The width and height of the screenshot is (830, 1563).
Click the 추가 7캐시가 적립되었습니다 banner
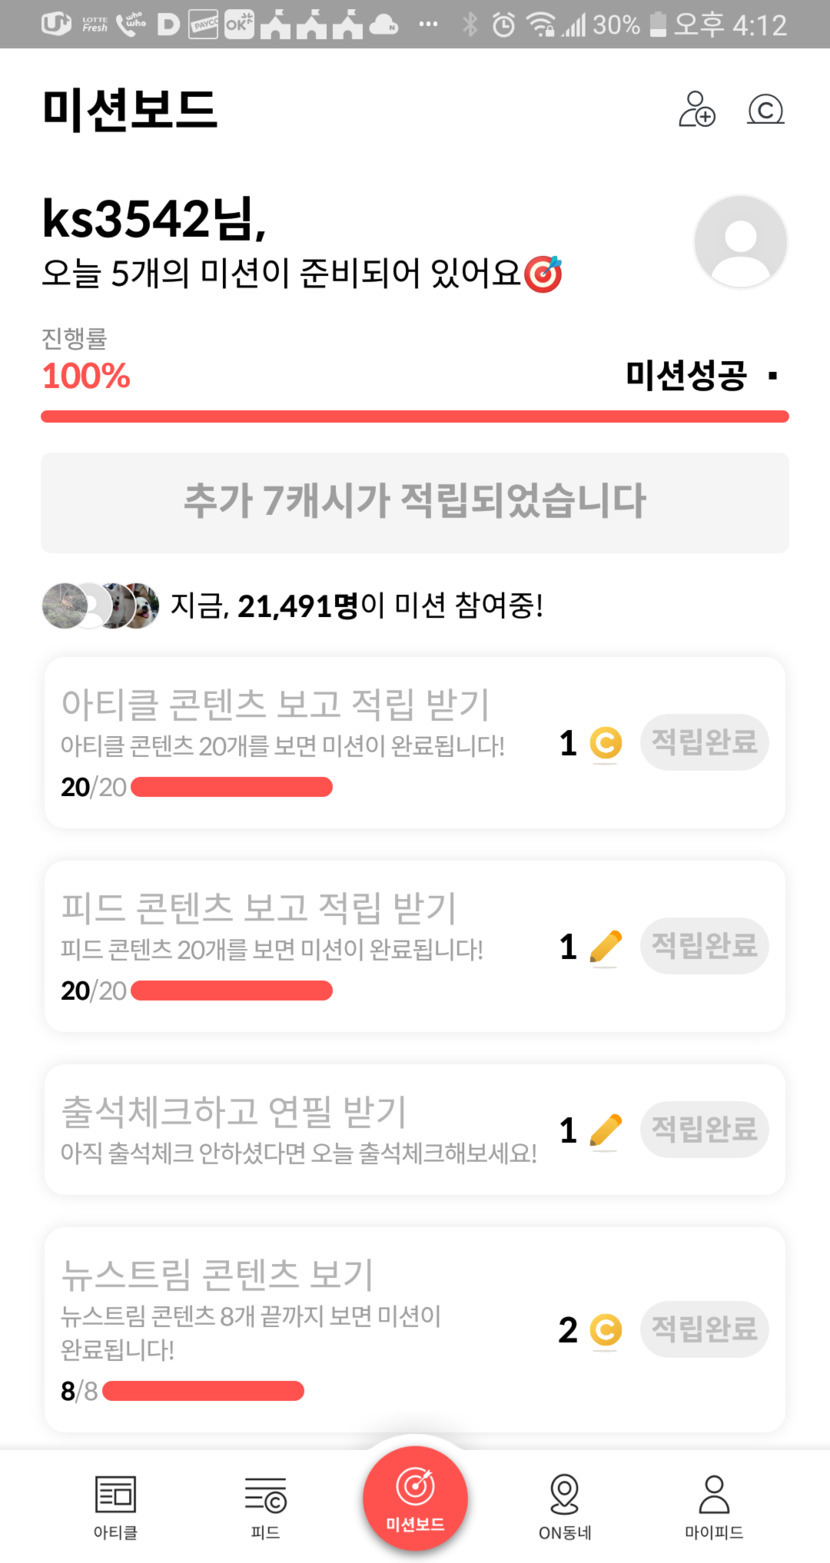click(415, 502)
